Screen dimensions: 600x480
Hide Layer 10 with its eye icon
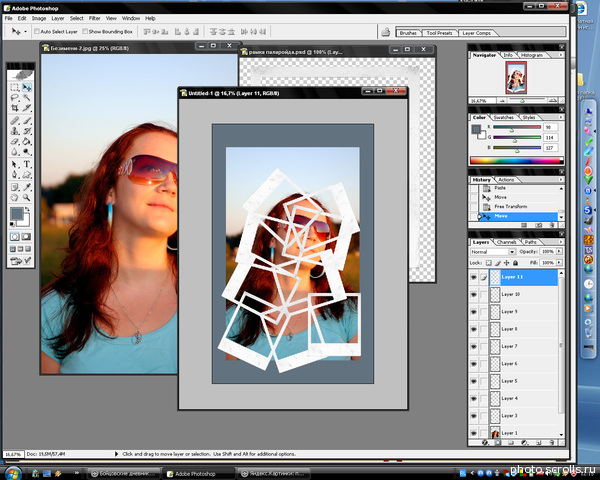coord(474,294)
